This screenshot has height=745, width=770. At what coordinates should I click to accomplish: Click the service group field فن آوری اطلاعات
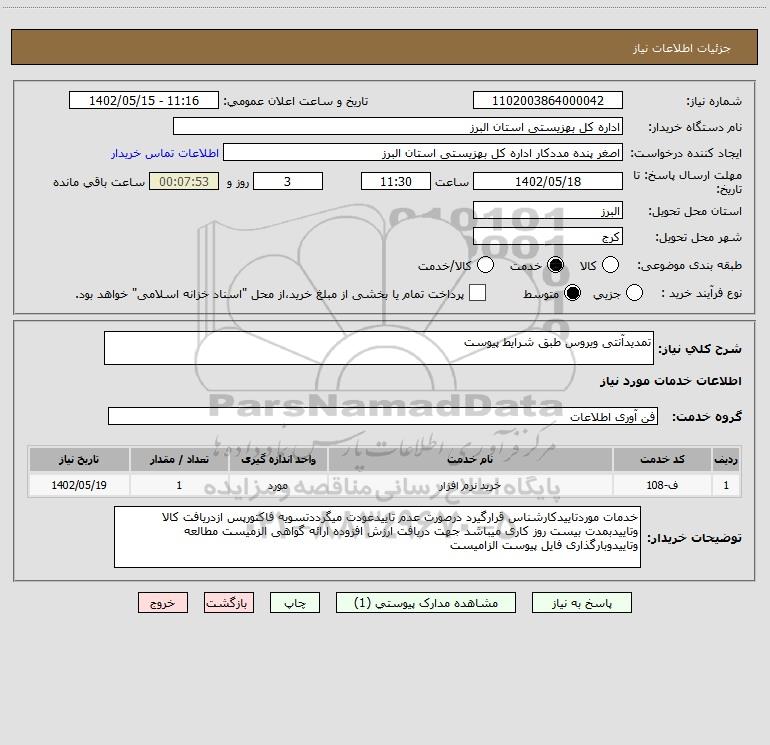[x=383, y=416]
